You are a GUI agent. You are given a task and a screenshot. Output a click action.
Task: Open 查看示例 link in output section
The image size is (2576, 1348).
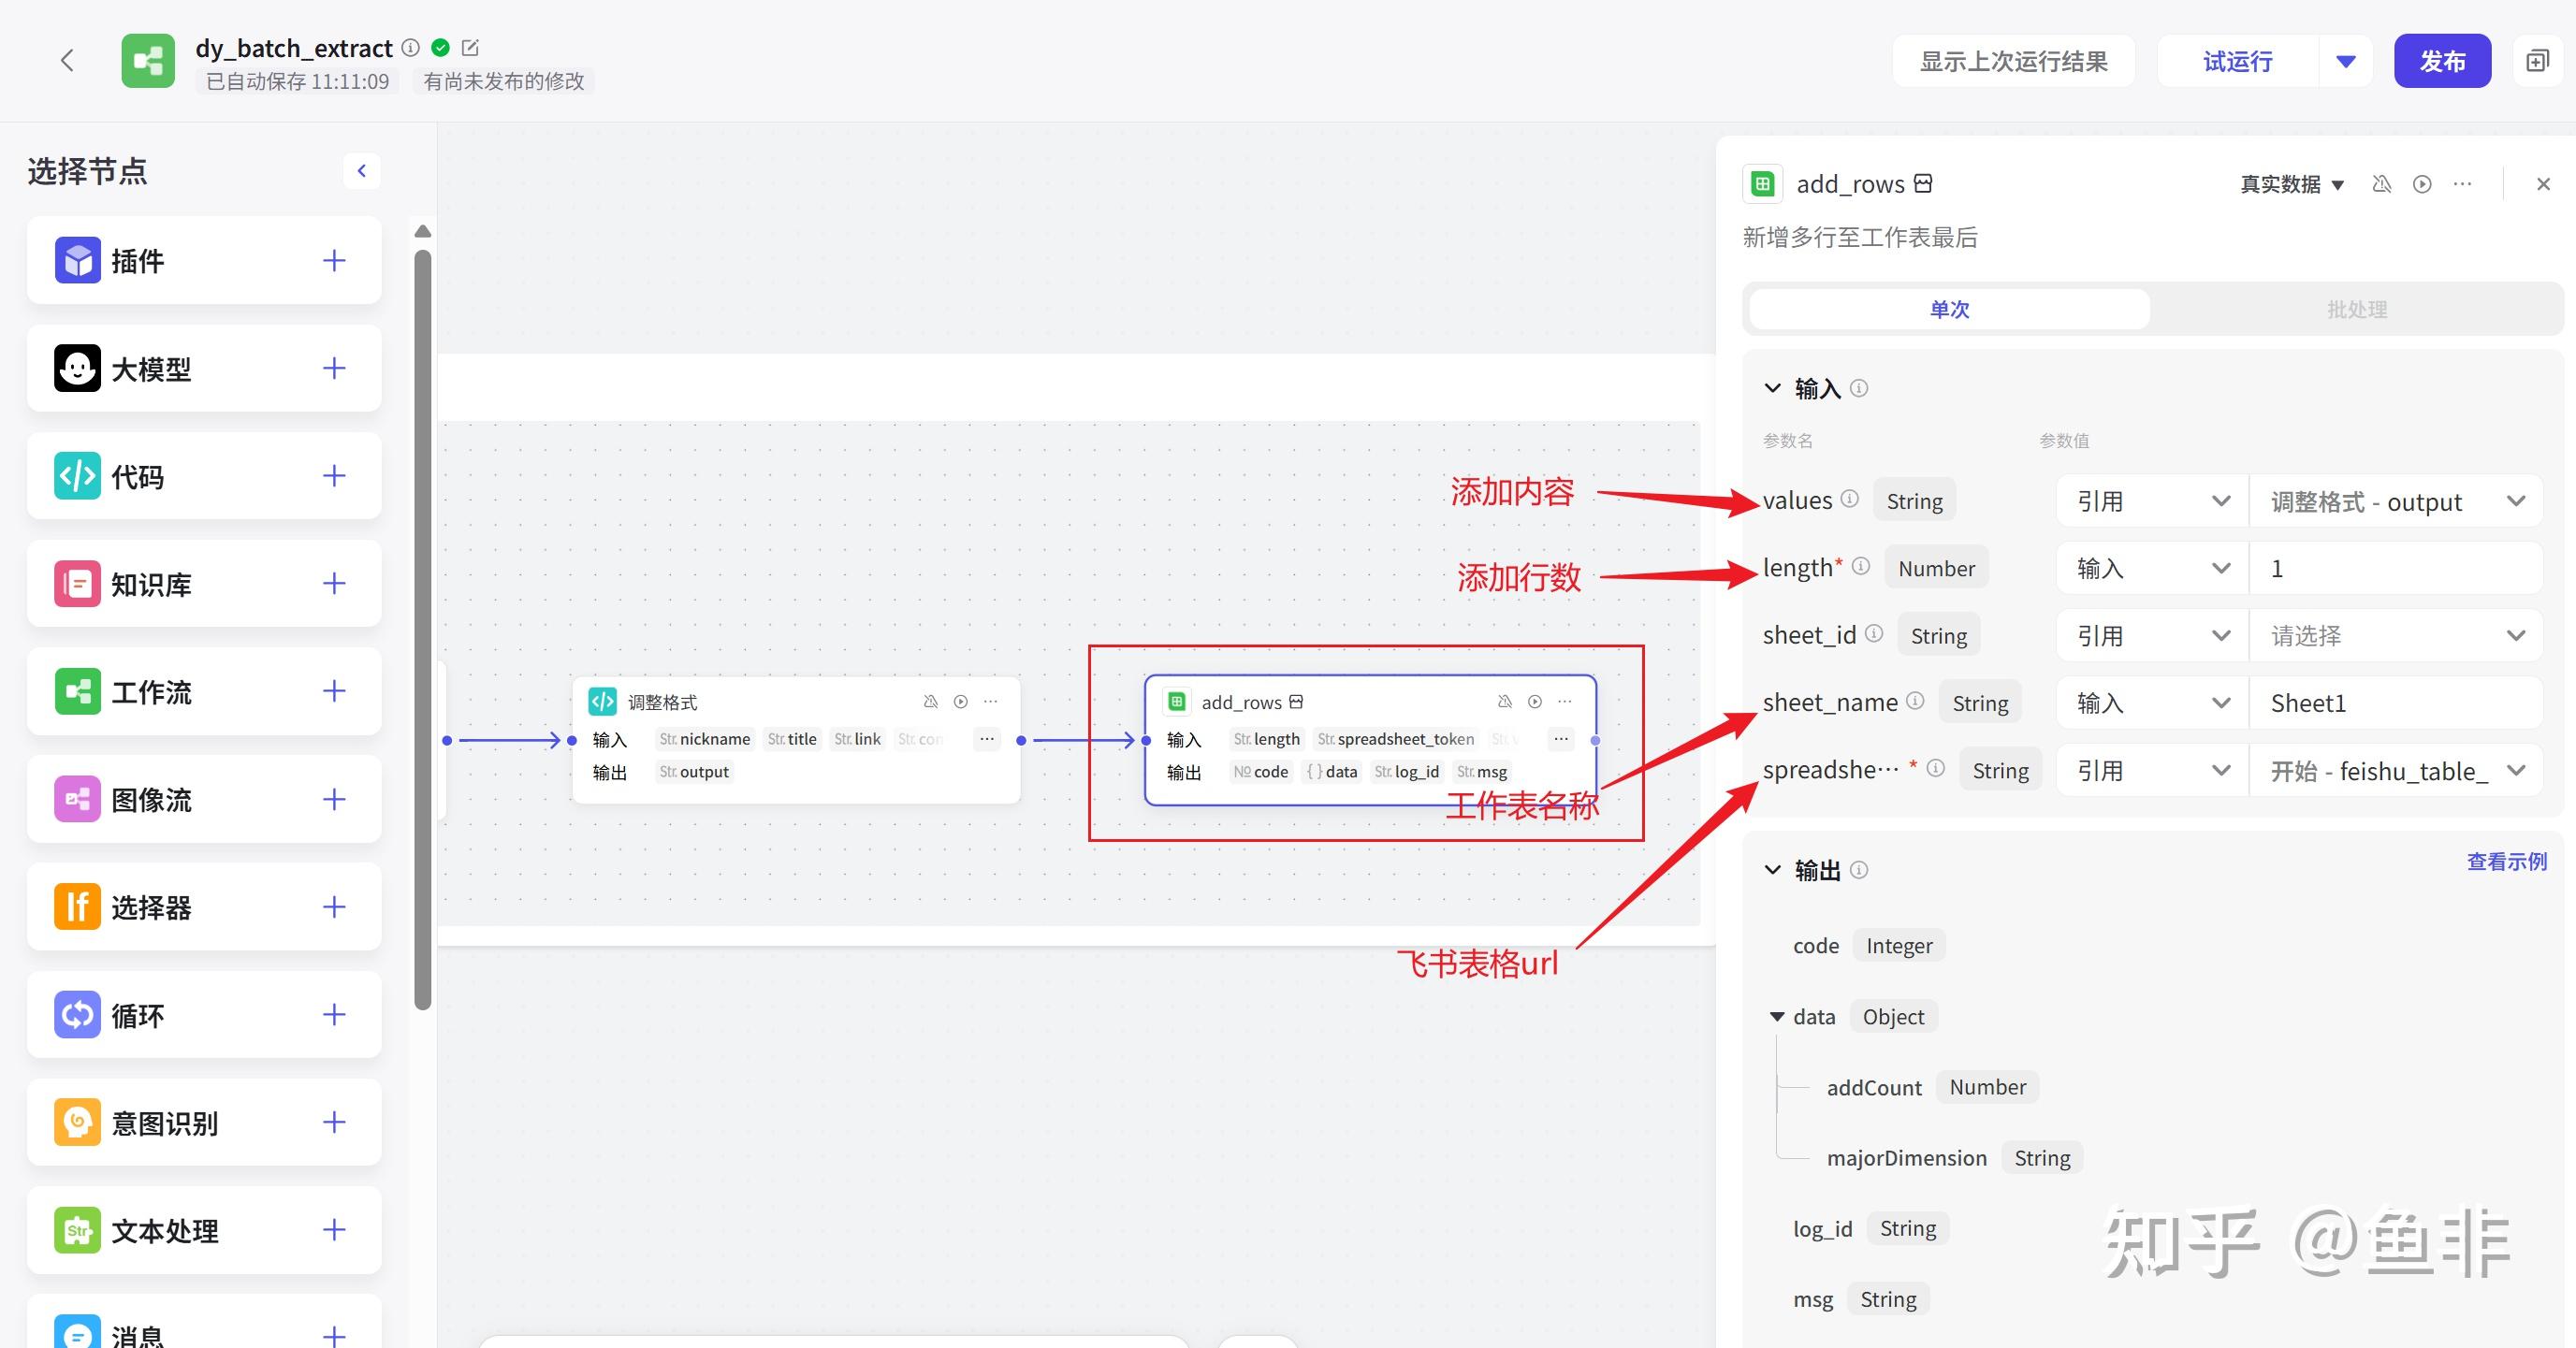click(2507, 862)
